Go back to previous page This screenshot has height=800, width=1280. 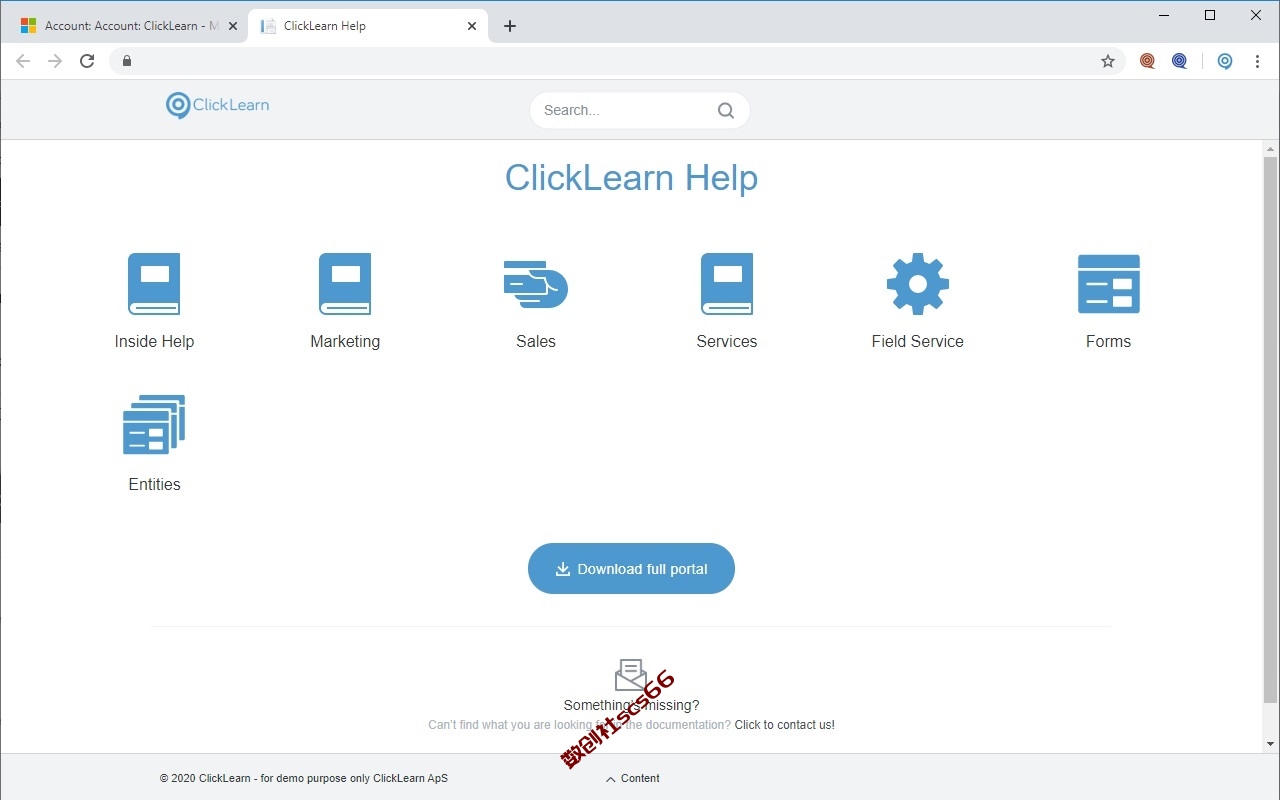(x=23, y=61)
